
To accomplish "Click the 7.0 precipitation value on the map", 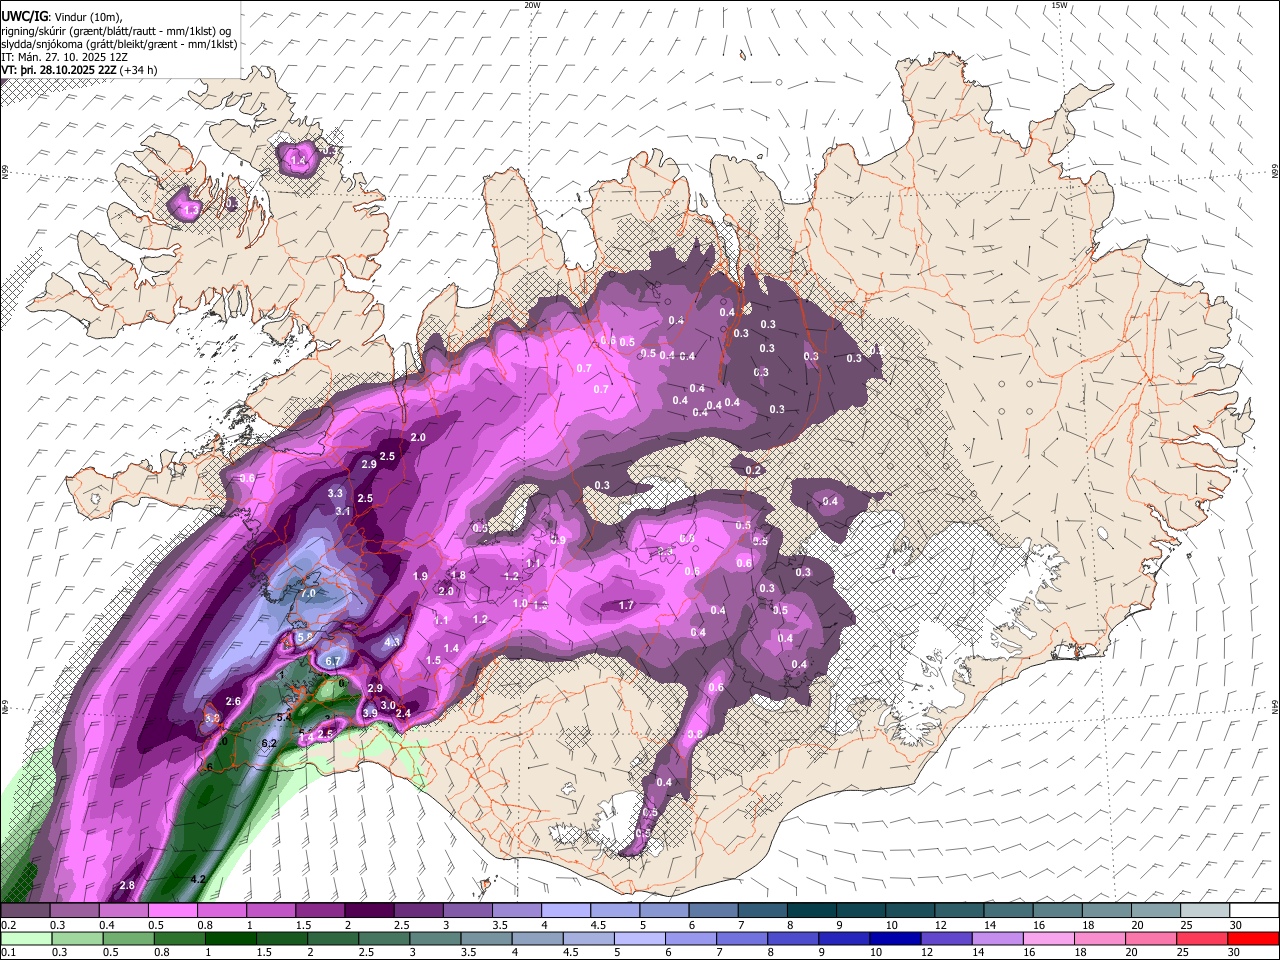I will tap(308, 593).
